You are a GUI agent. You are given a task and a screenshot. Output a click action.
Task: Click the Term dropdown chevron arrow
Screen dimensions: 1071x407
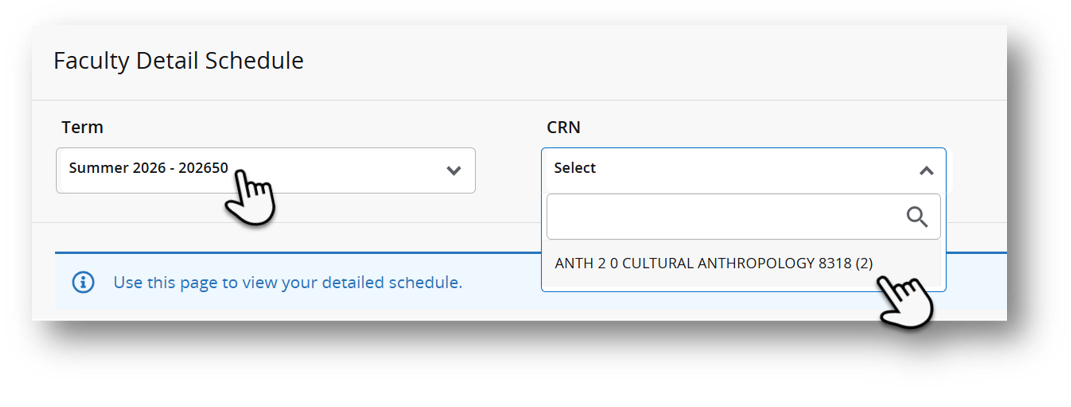pyautogui.click(x=454, y=171)
